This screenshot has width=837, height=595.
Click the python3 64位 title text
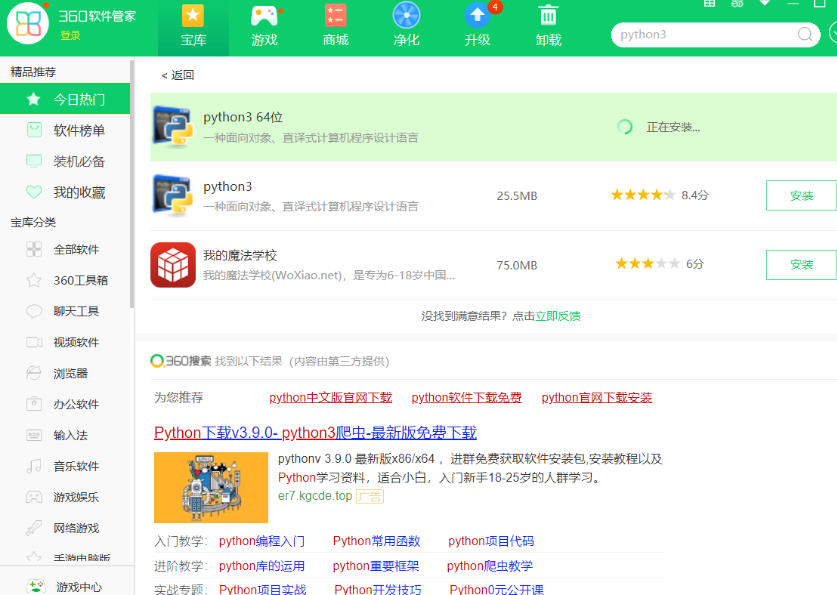(243, 117)
